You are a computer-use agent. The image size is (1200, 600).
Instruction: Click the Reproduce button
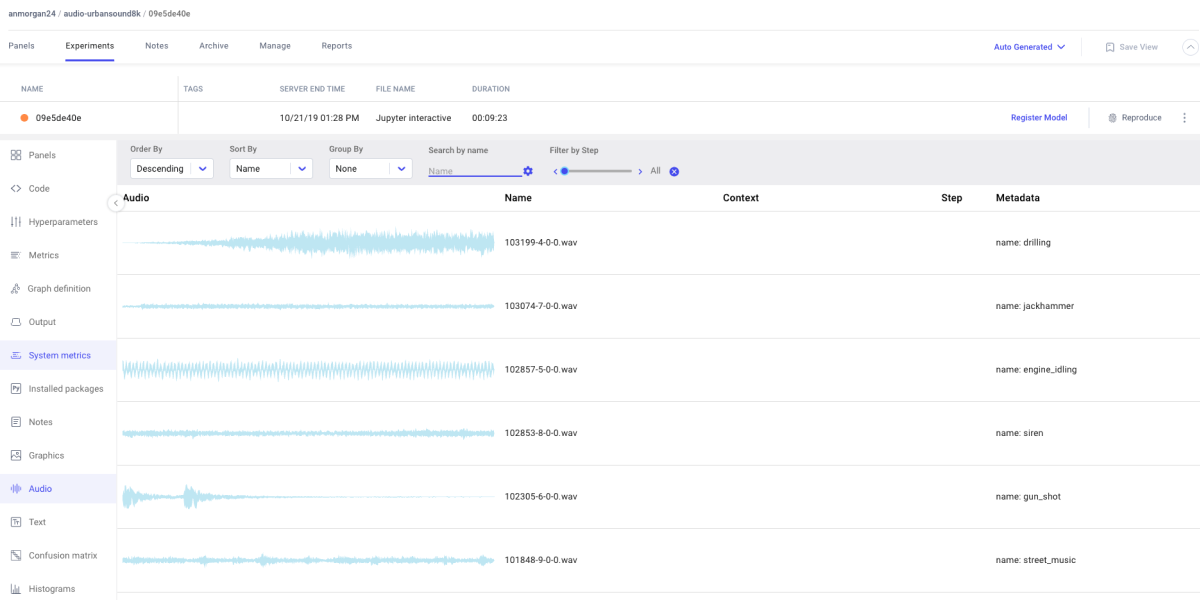pos(1135,118)
